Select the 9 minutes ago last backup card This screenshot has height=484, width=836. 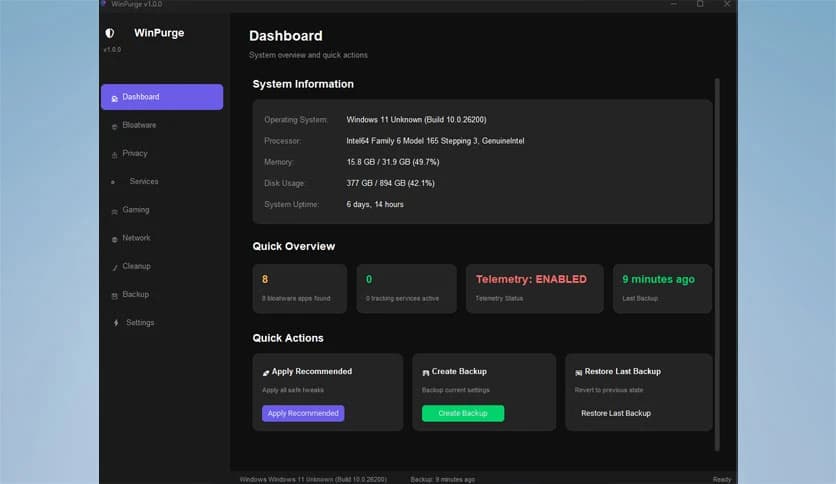click(x=662, y=288)
